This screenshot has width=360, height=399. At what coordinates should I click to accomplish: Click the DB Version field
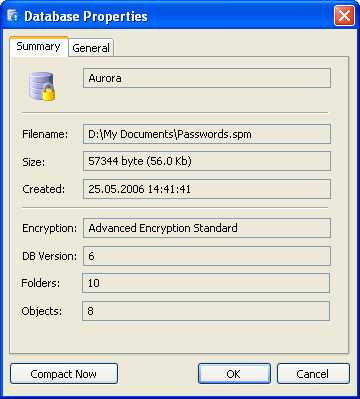(x=207, y=256)
